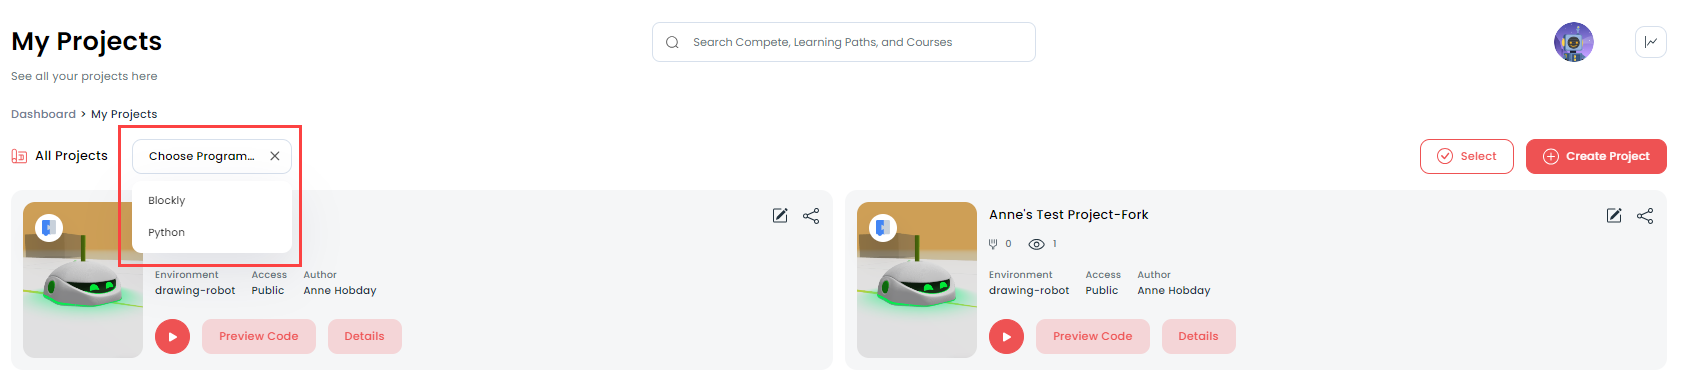Focus the Search Compete and Courses field
The image size is (1681, 390).
(x=844, y=42)
